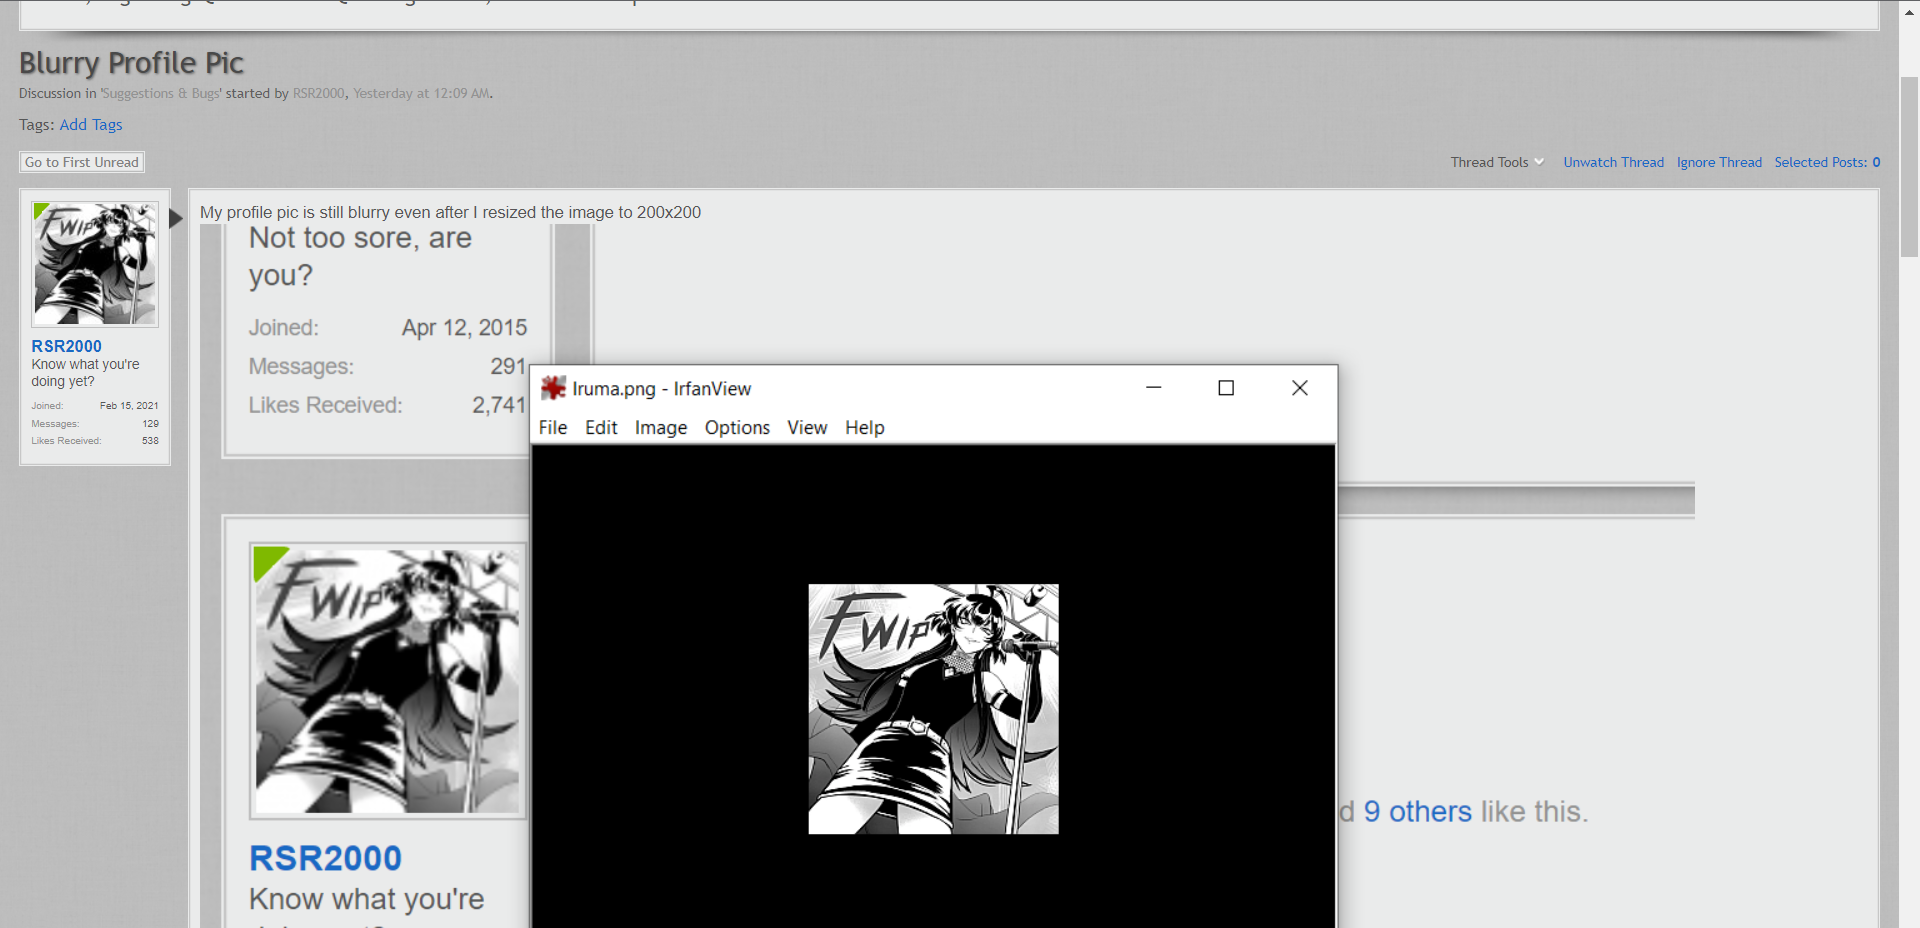
Task: Click the page vertical scrollbar thumb
Action: (1910, 165)
